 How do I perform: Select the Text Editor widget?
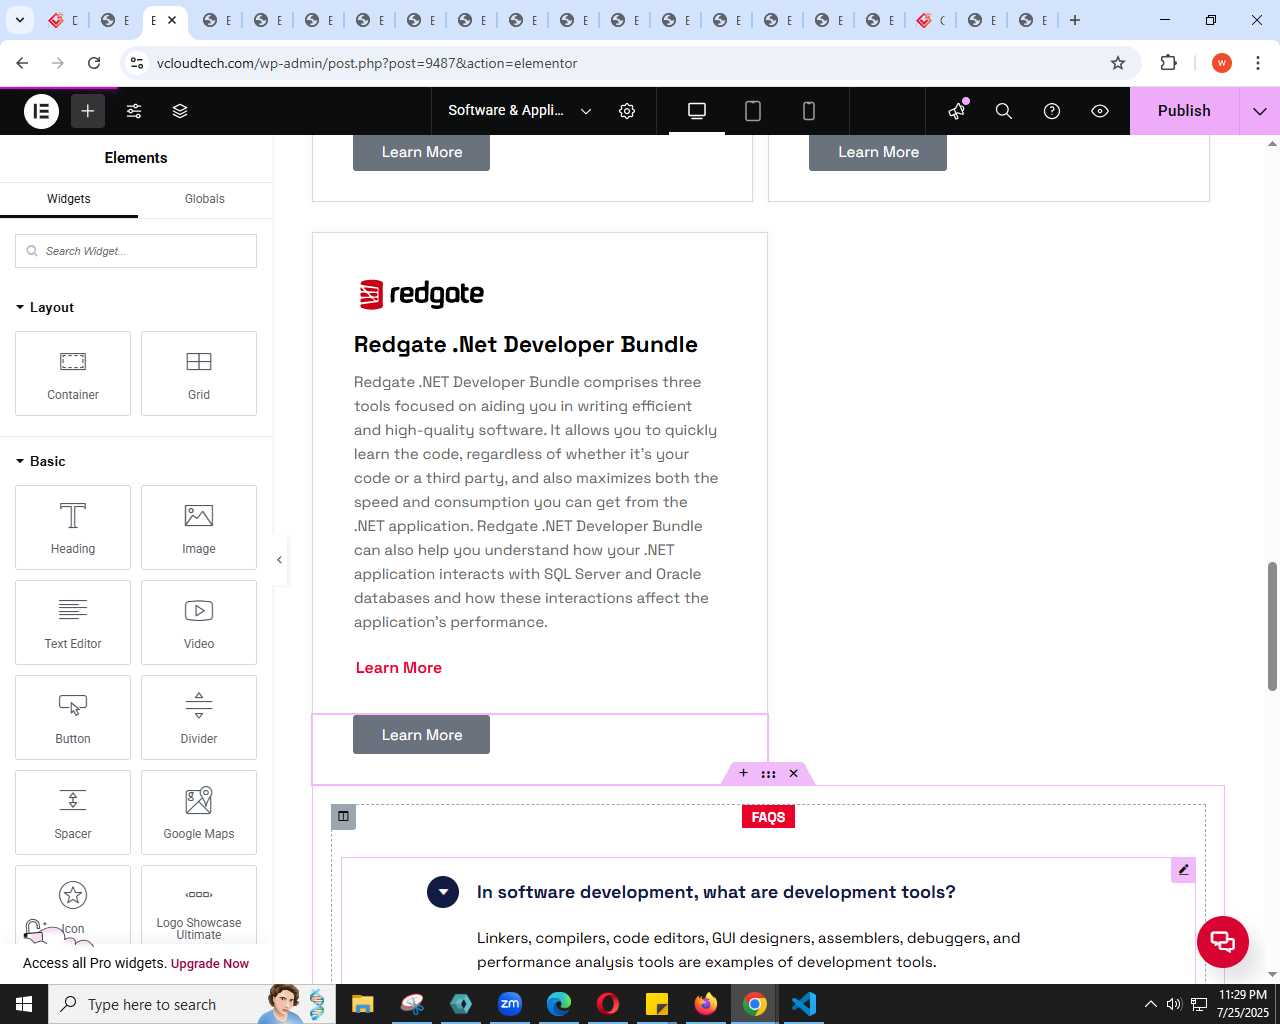pyautogui.click(x=73, y=622)
